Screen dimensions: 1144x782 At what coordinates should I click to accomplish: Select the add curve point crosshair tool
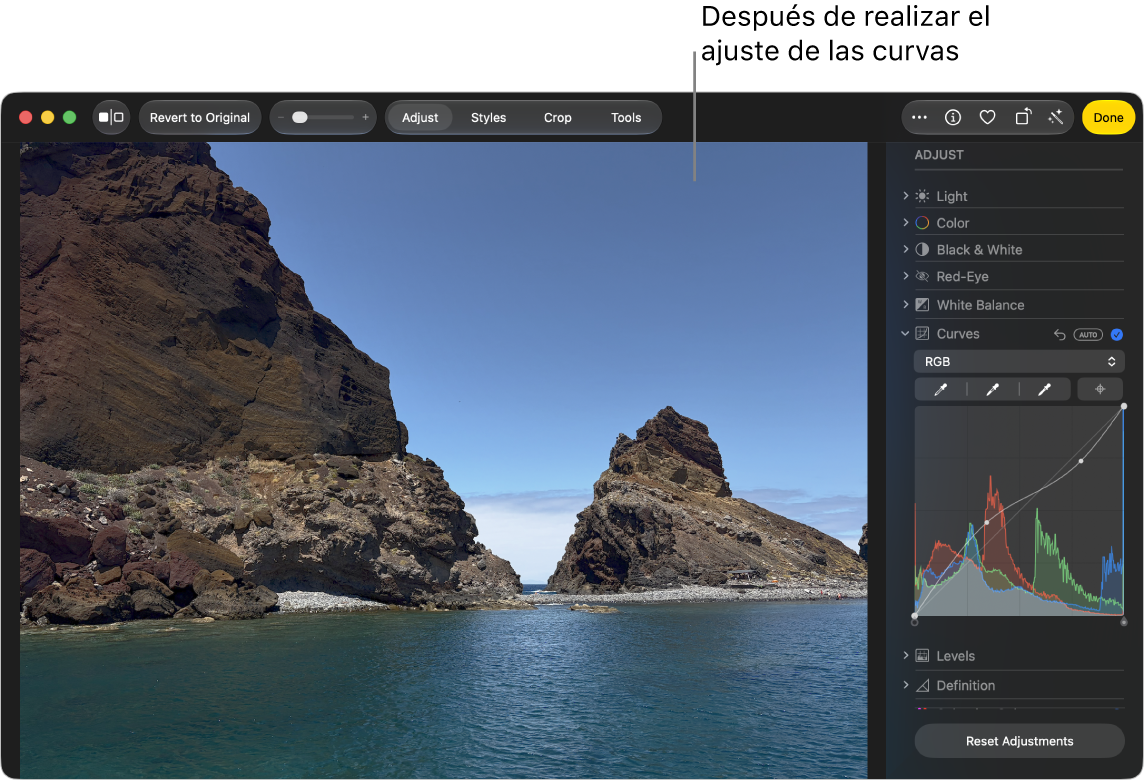click(1099, 390)
